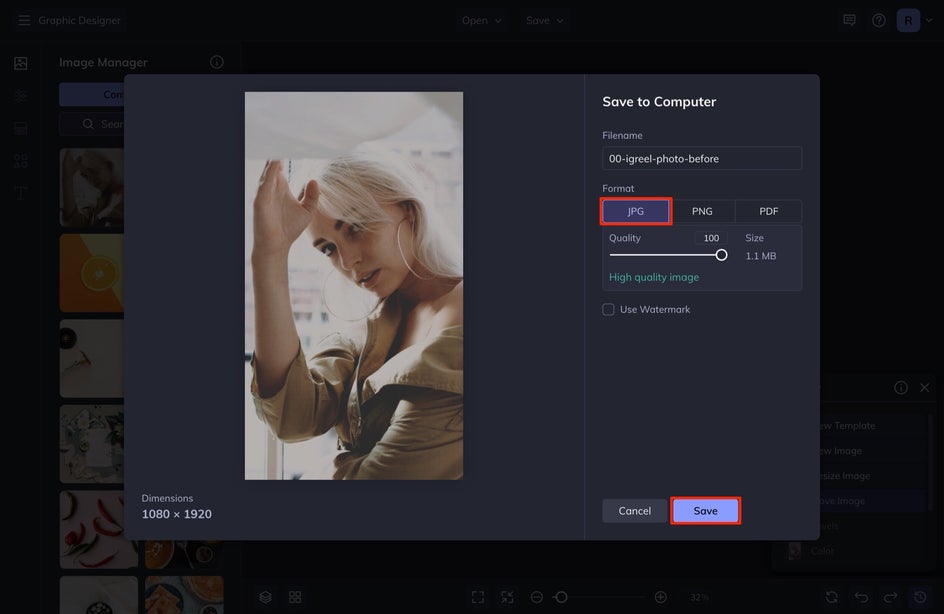Open the grid view icon in bottom bar
944x614 pixels.
295,597
